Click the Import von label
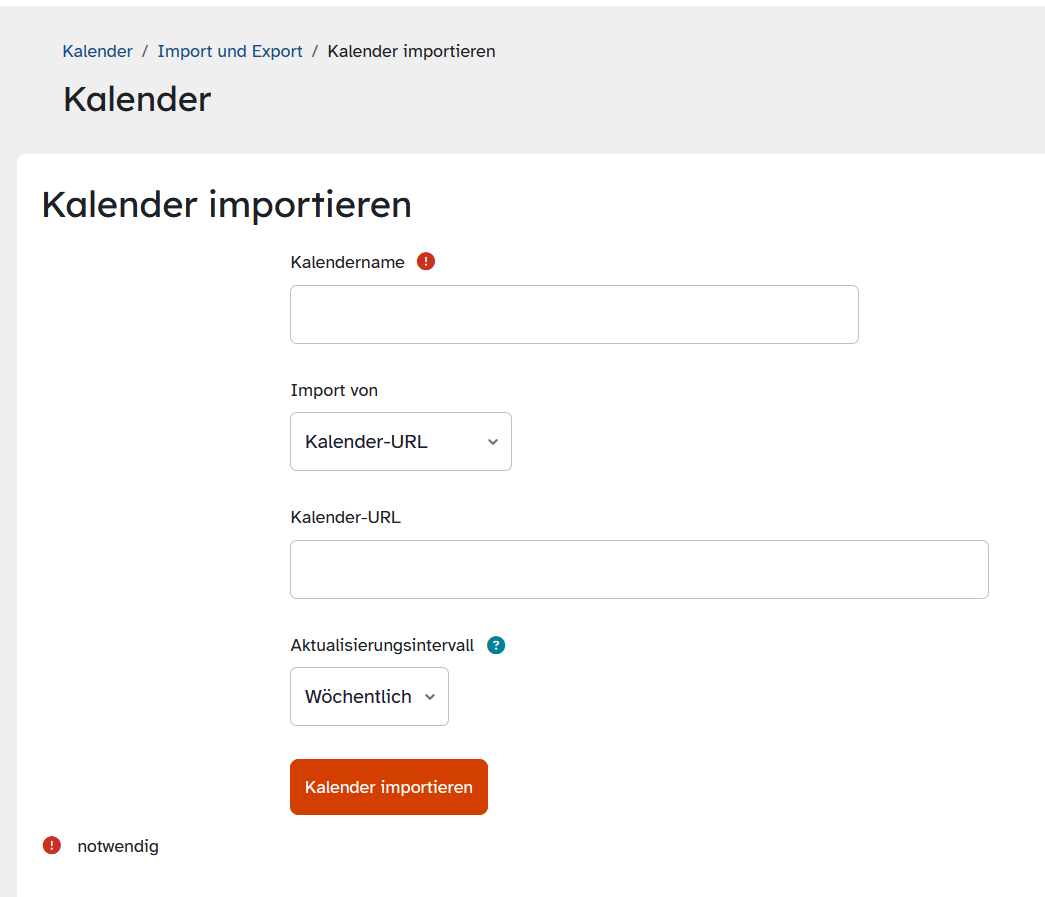 coord(334,390)
